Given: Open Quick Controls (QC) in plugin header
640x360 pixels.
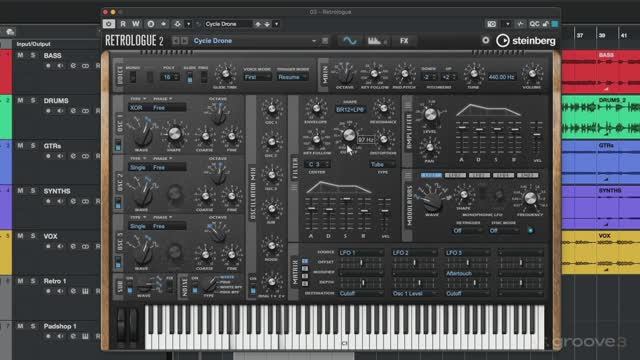Looking at the screenshot, I should pyautogui.click(x=534, y=24).
